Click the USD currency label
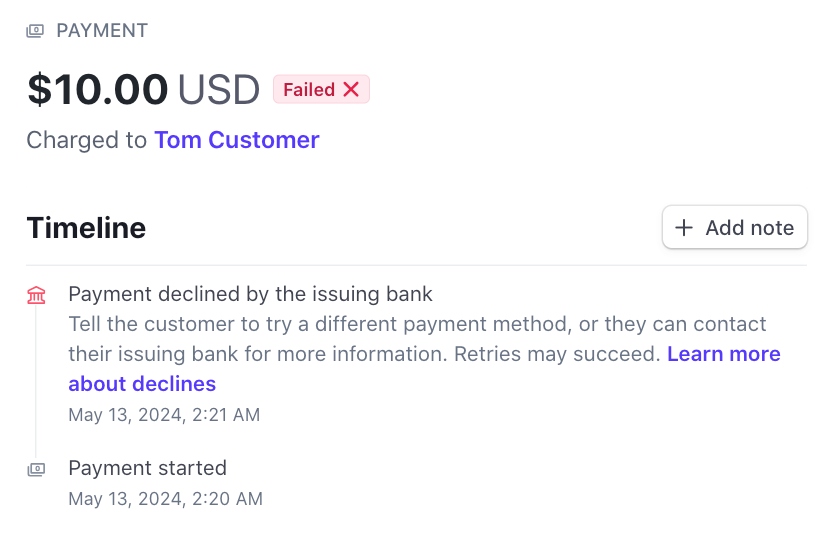834x538 pixels. 219,90
